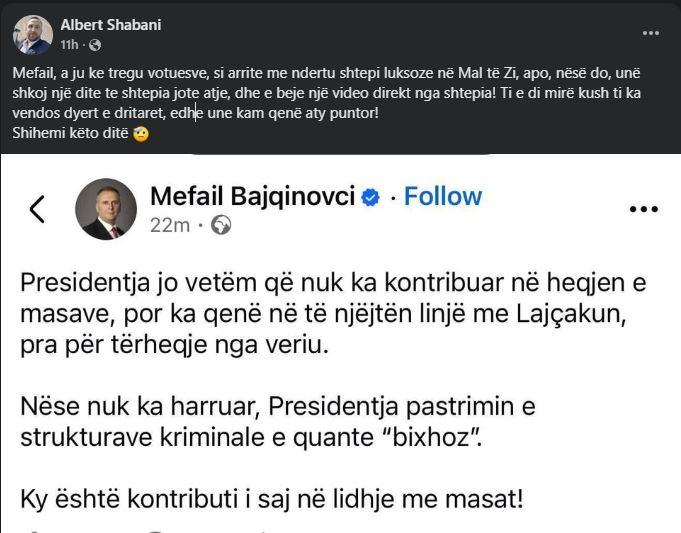
Task: Open Mefail Bajqinovci's profile photo
Action: pyautogui.click(x=106, y=209)
